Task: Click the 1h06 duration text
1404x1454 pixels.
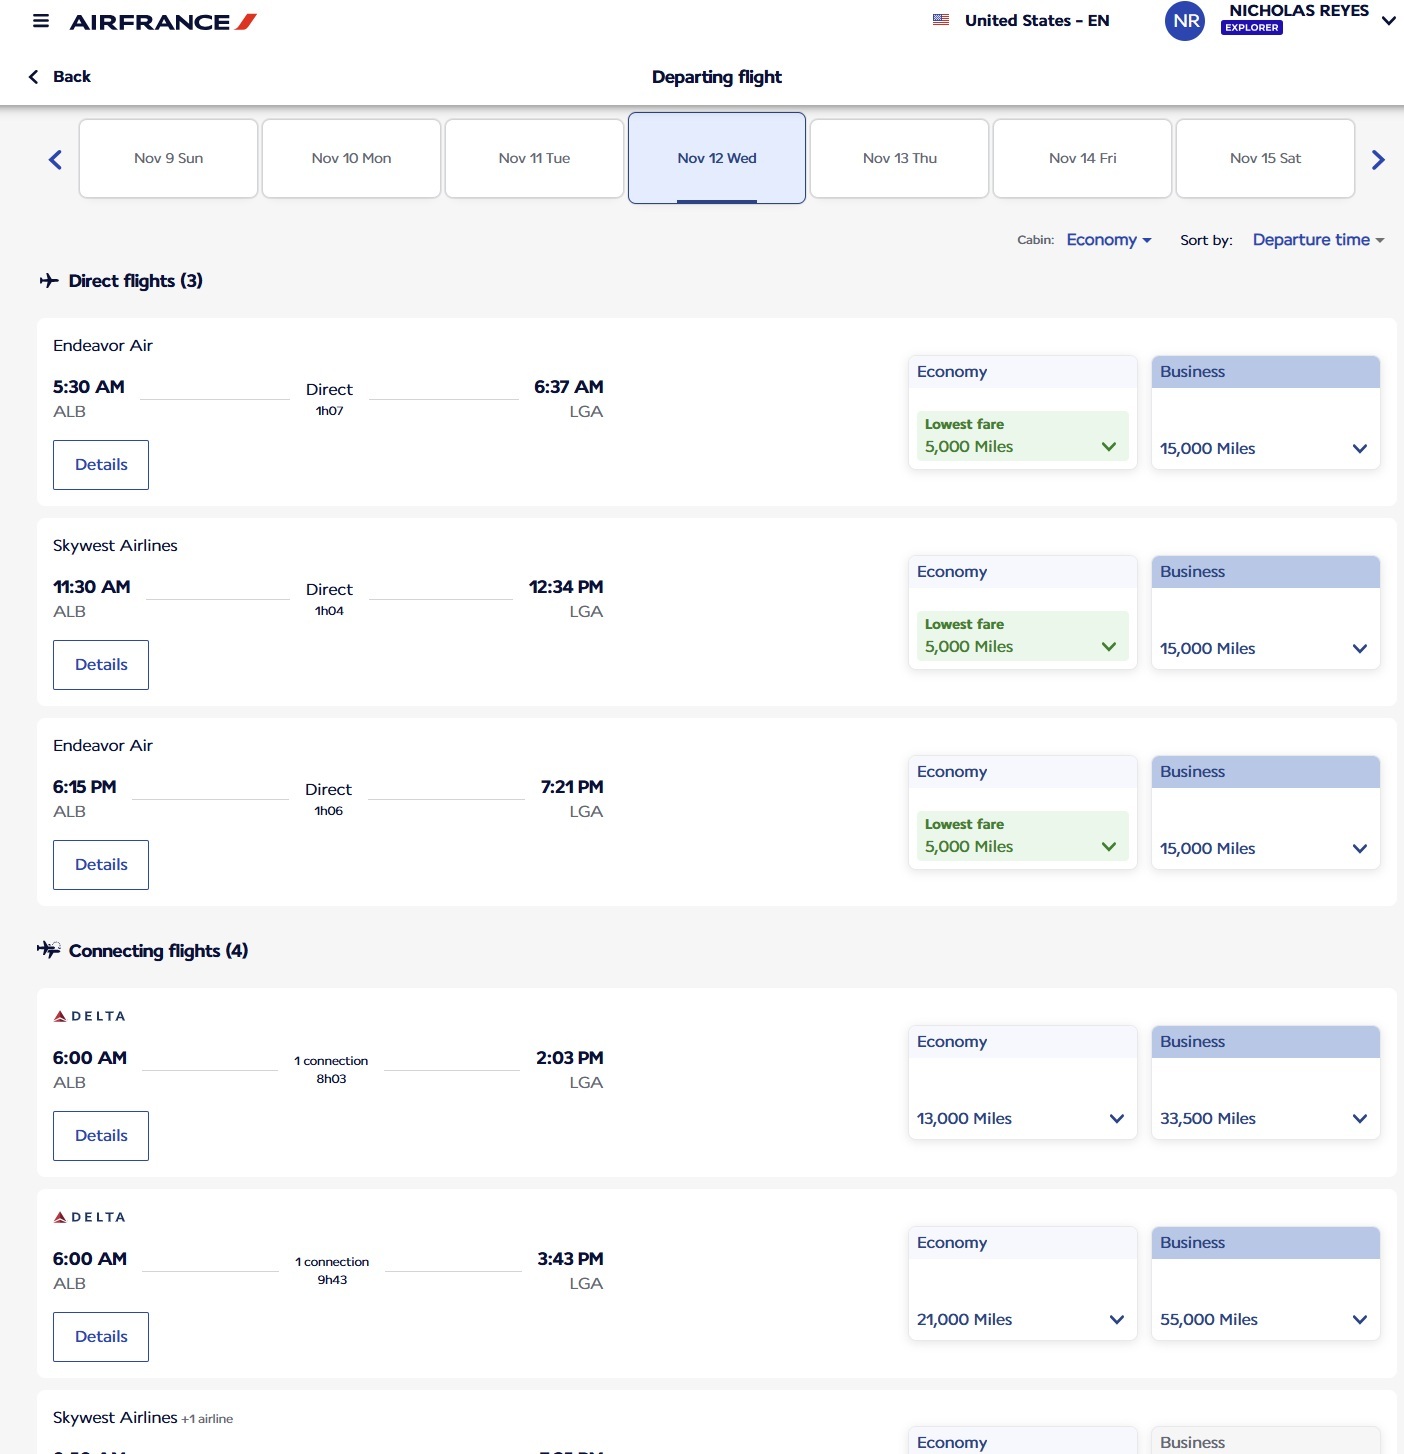Action: point(329,811)
